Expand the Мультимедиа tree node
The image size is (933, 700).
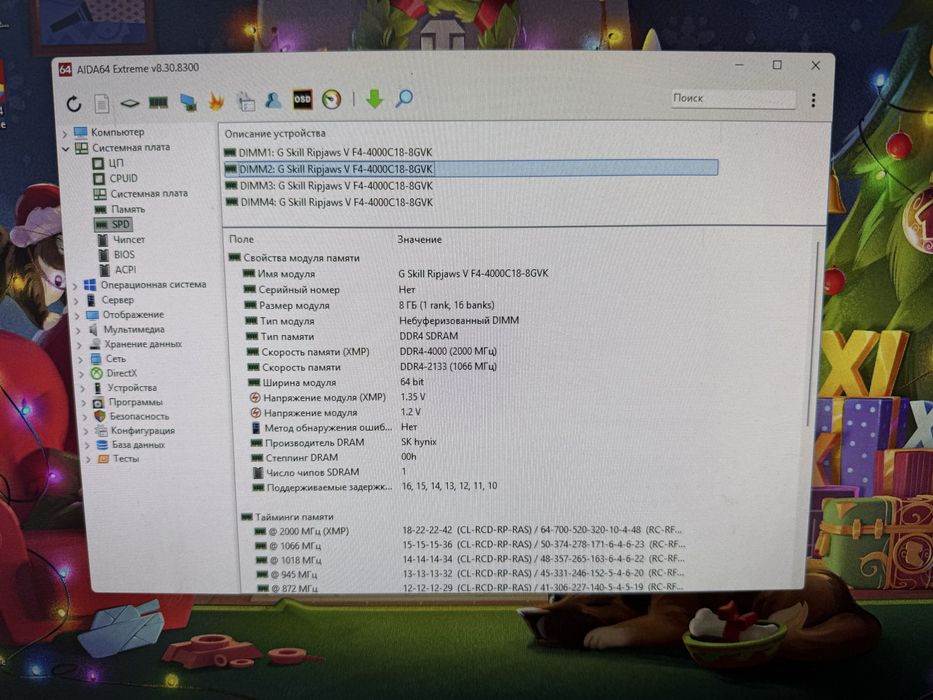pyautogui.click(x=79, y=330)
